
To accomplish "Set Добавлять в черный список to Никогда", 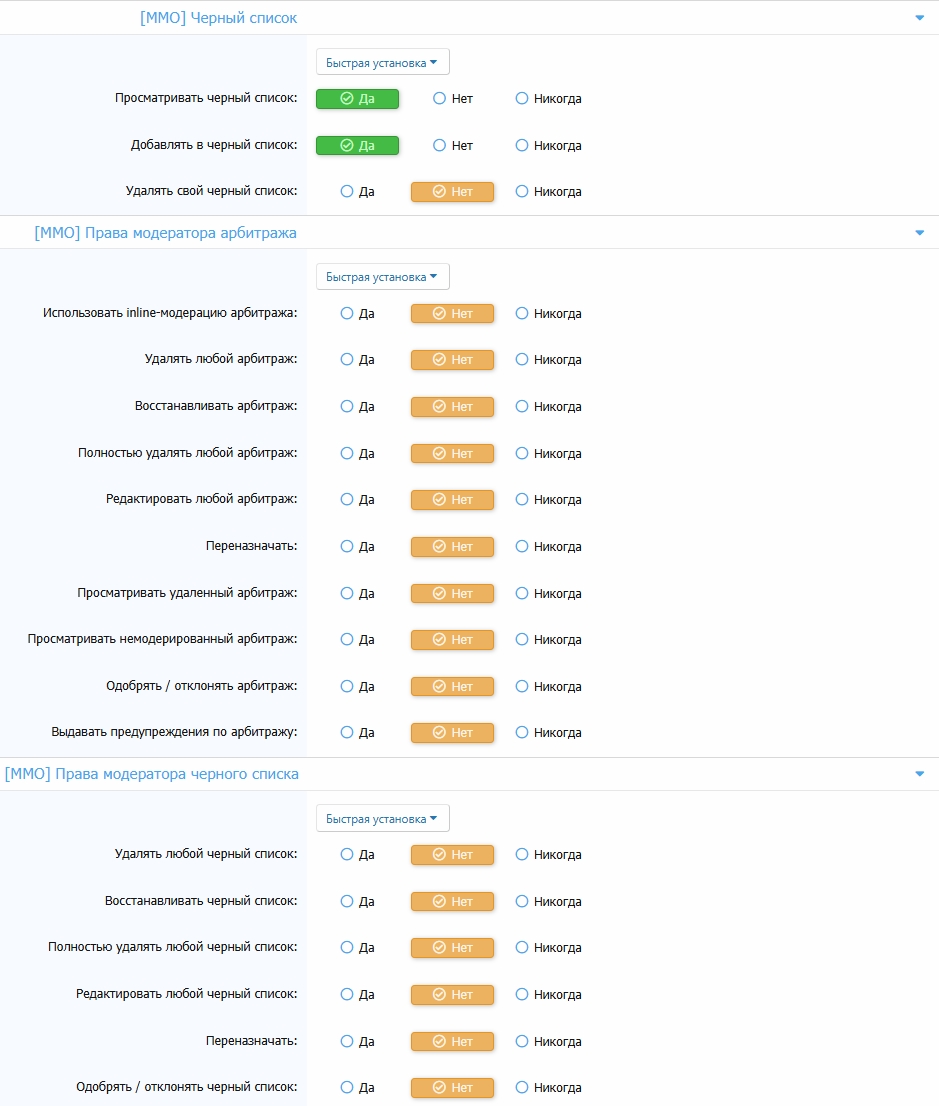I will pos(522,145).
